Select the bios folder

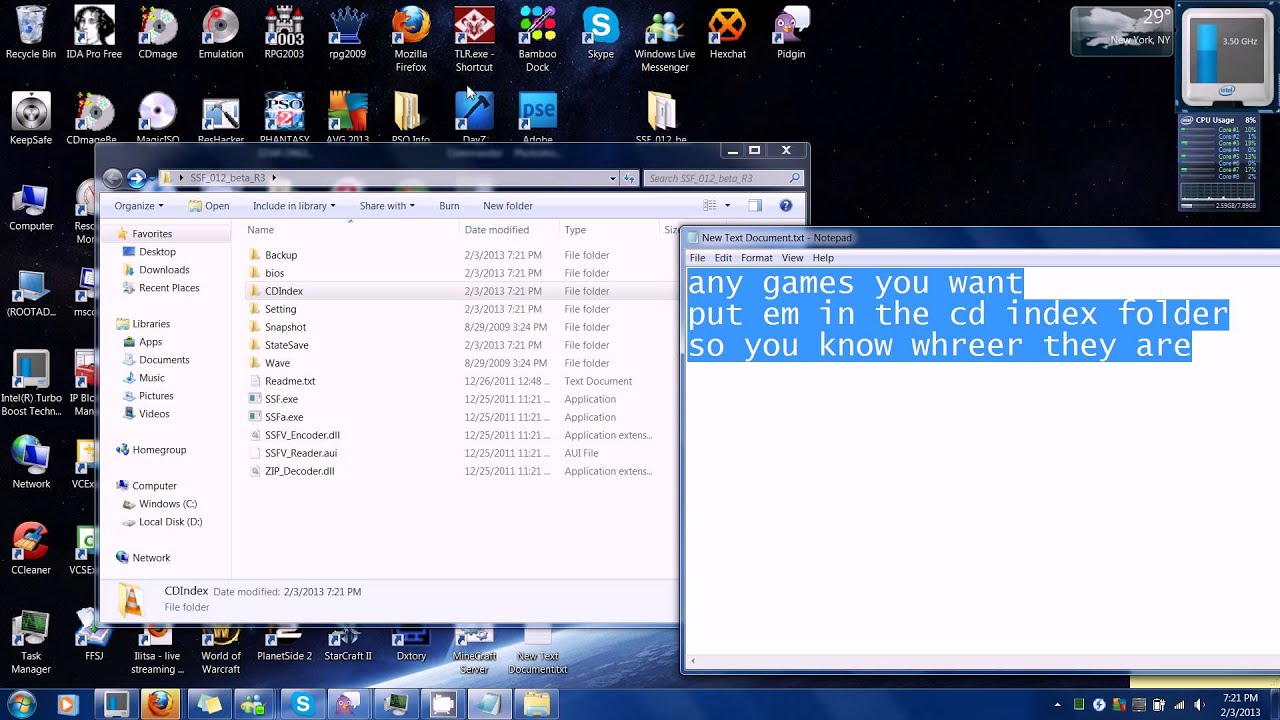[x=274, y=273]
